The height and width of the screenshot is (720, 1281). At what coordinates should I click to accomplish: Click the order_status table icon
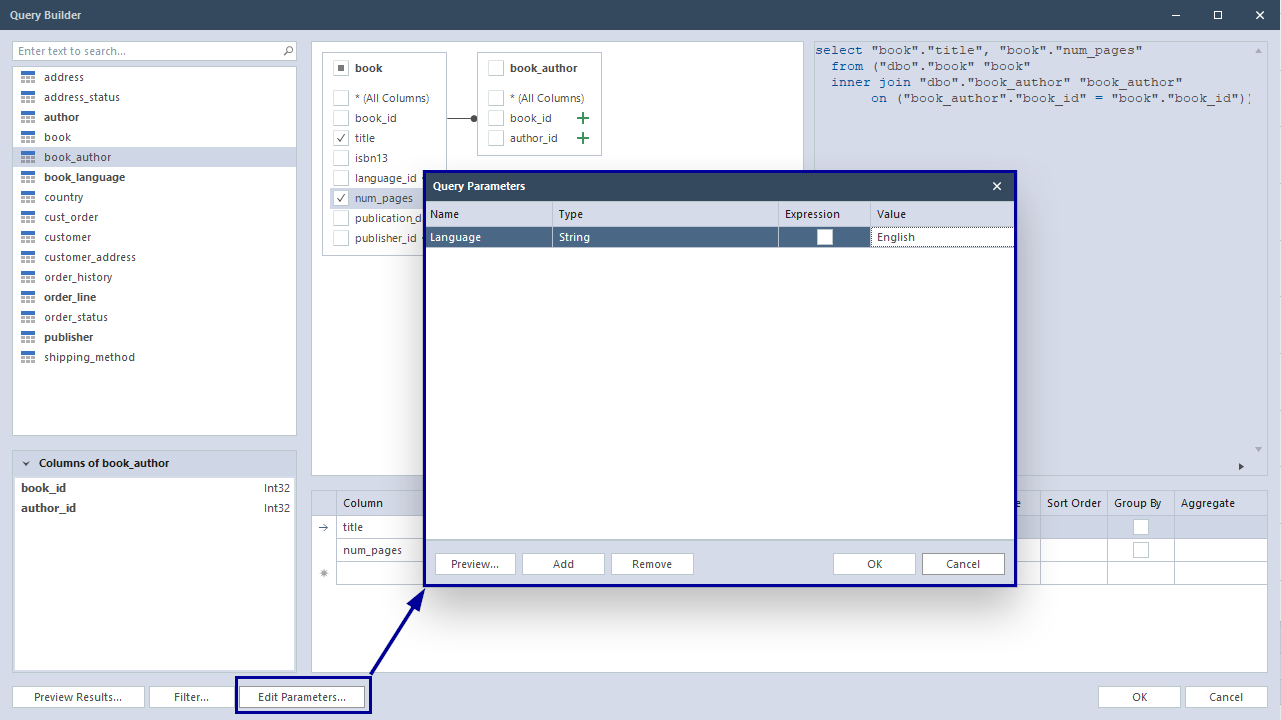coord(28,317)
